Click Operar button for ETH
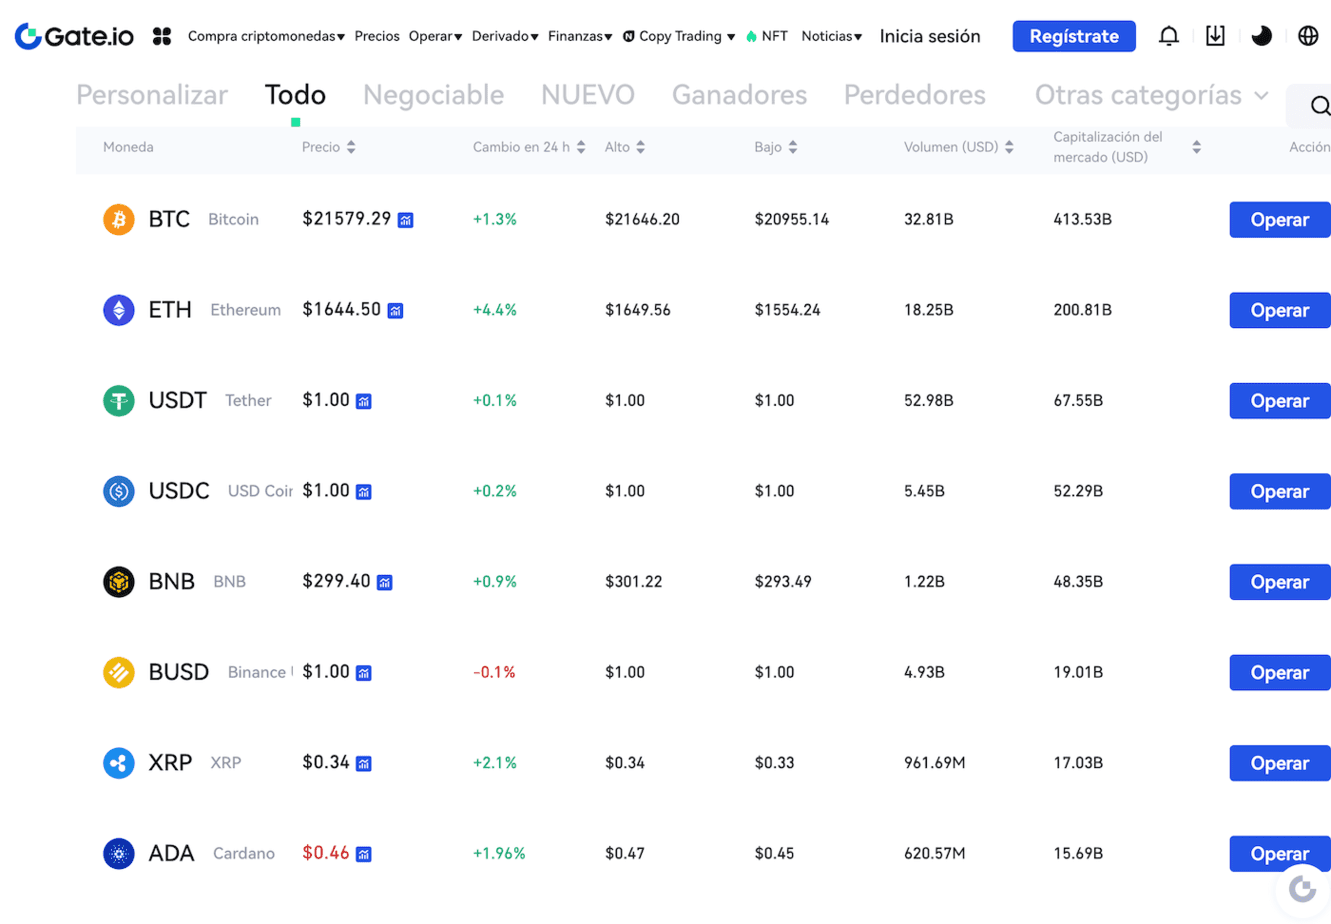This screenshot has width=1331, height=924. [x=1280, y=310]
